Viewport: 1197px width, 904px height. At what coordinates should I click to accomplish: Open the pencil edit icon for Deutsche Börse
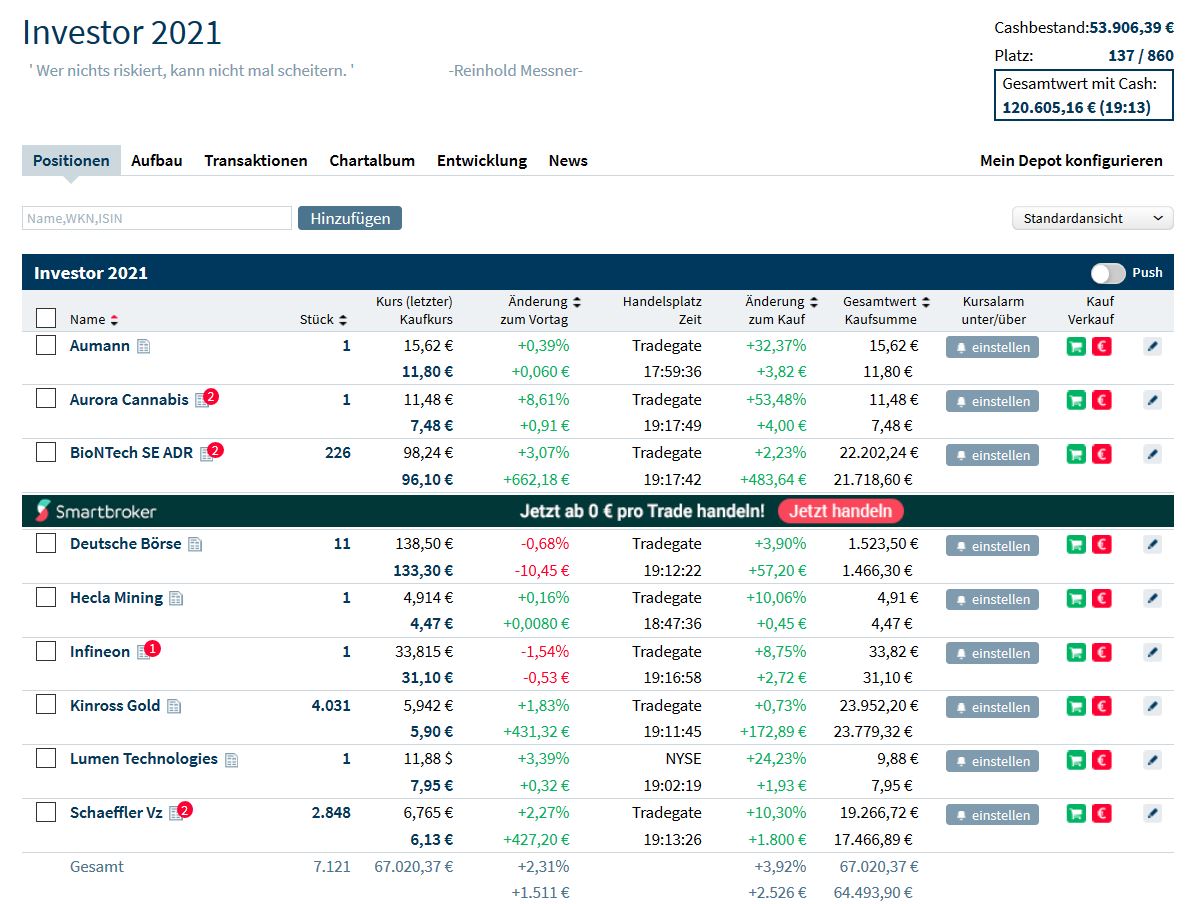1152,544
